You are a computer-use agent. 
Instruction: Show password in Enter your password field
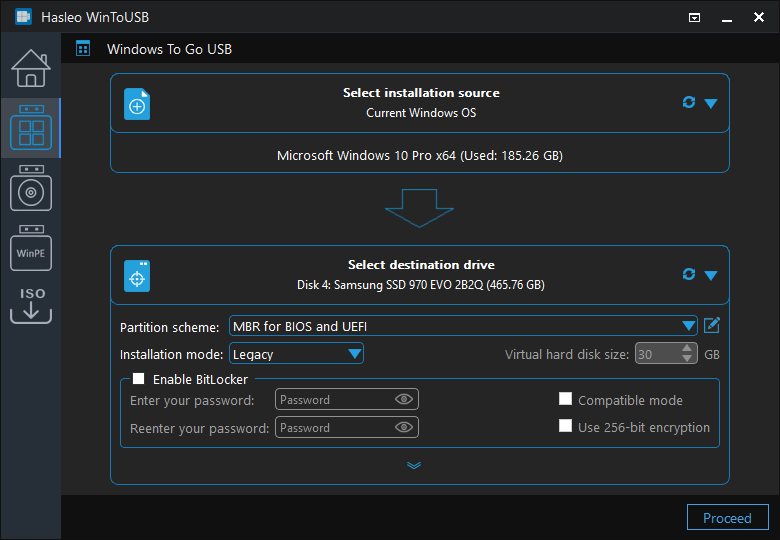(x=404, y=399)
